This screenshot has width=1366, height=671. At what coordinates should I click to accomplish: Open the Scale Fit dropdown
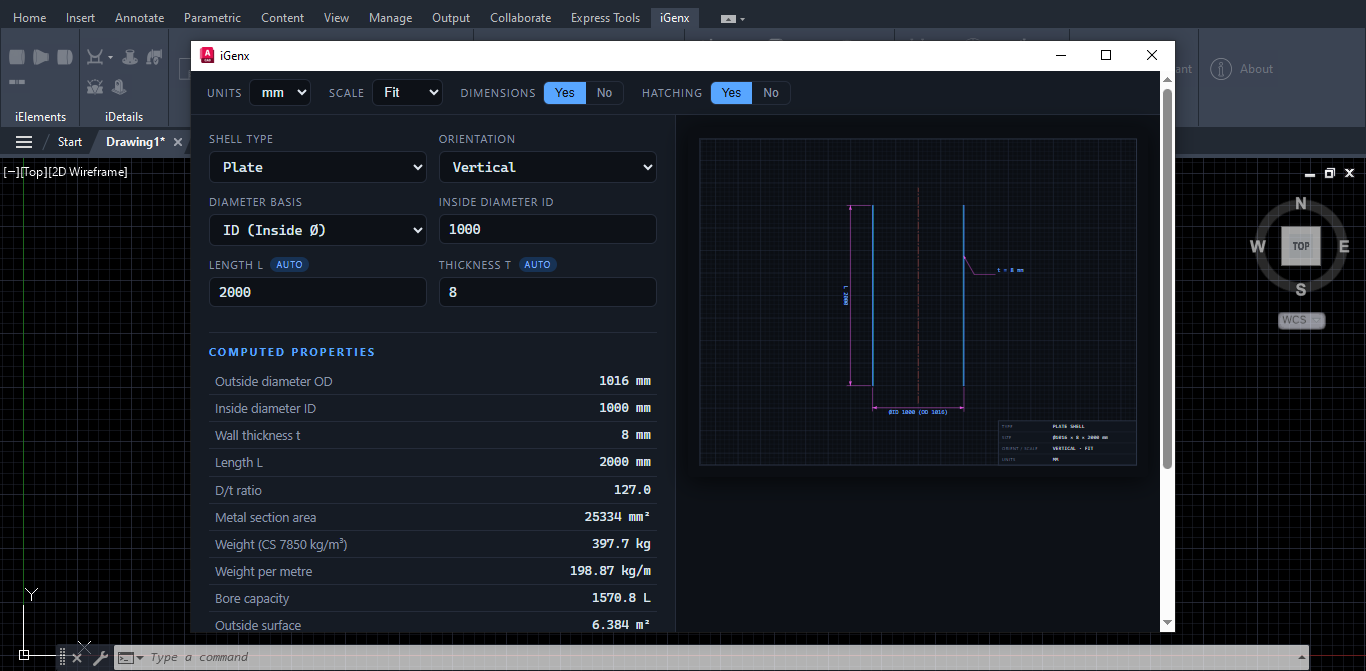(407, 93)
